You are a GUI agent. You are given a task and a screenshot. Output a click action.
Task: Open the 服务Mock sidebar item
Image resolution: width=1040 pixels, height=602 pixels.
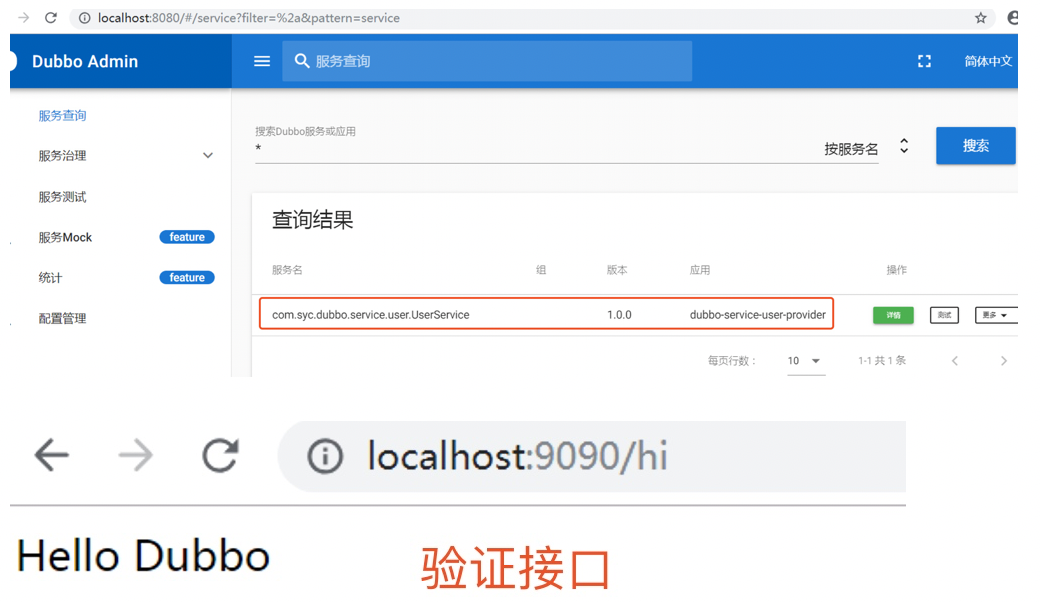(65, 237)
